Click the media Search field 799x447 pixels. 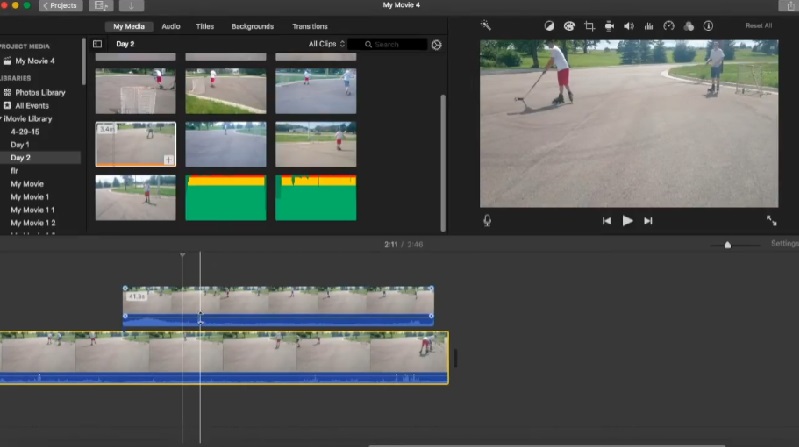(387, 44)
